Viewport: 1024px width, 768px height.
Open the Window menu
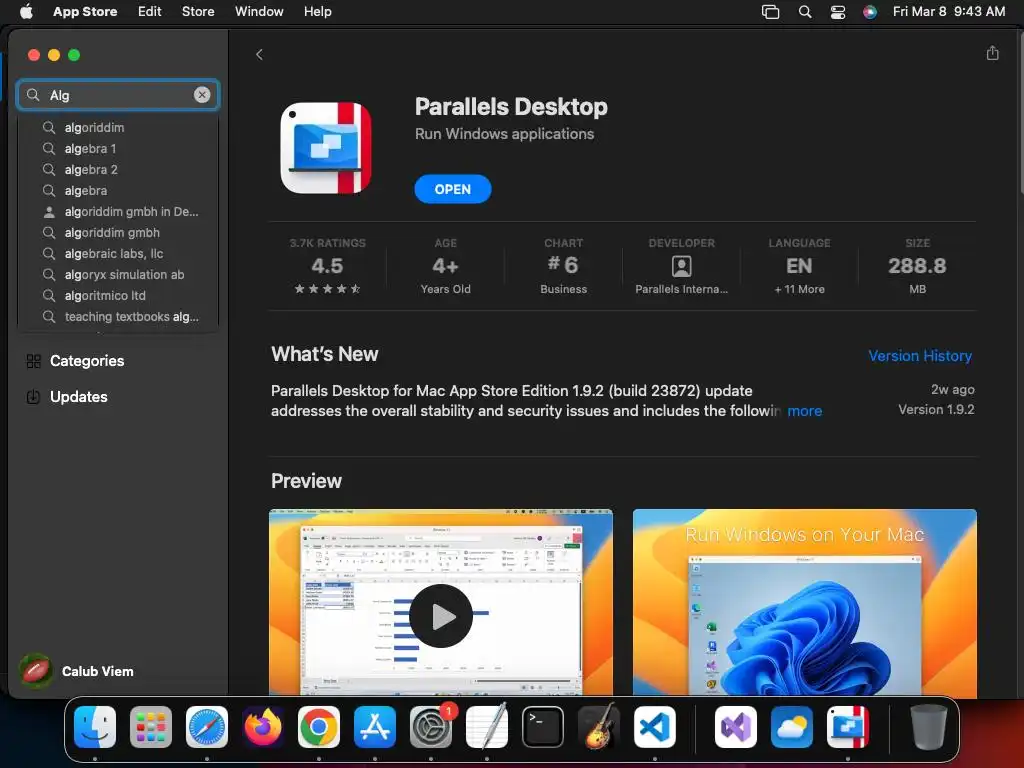click(x=259, y=12)
